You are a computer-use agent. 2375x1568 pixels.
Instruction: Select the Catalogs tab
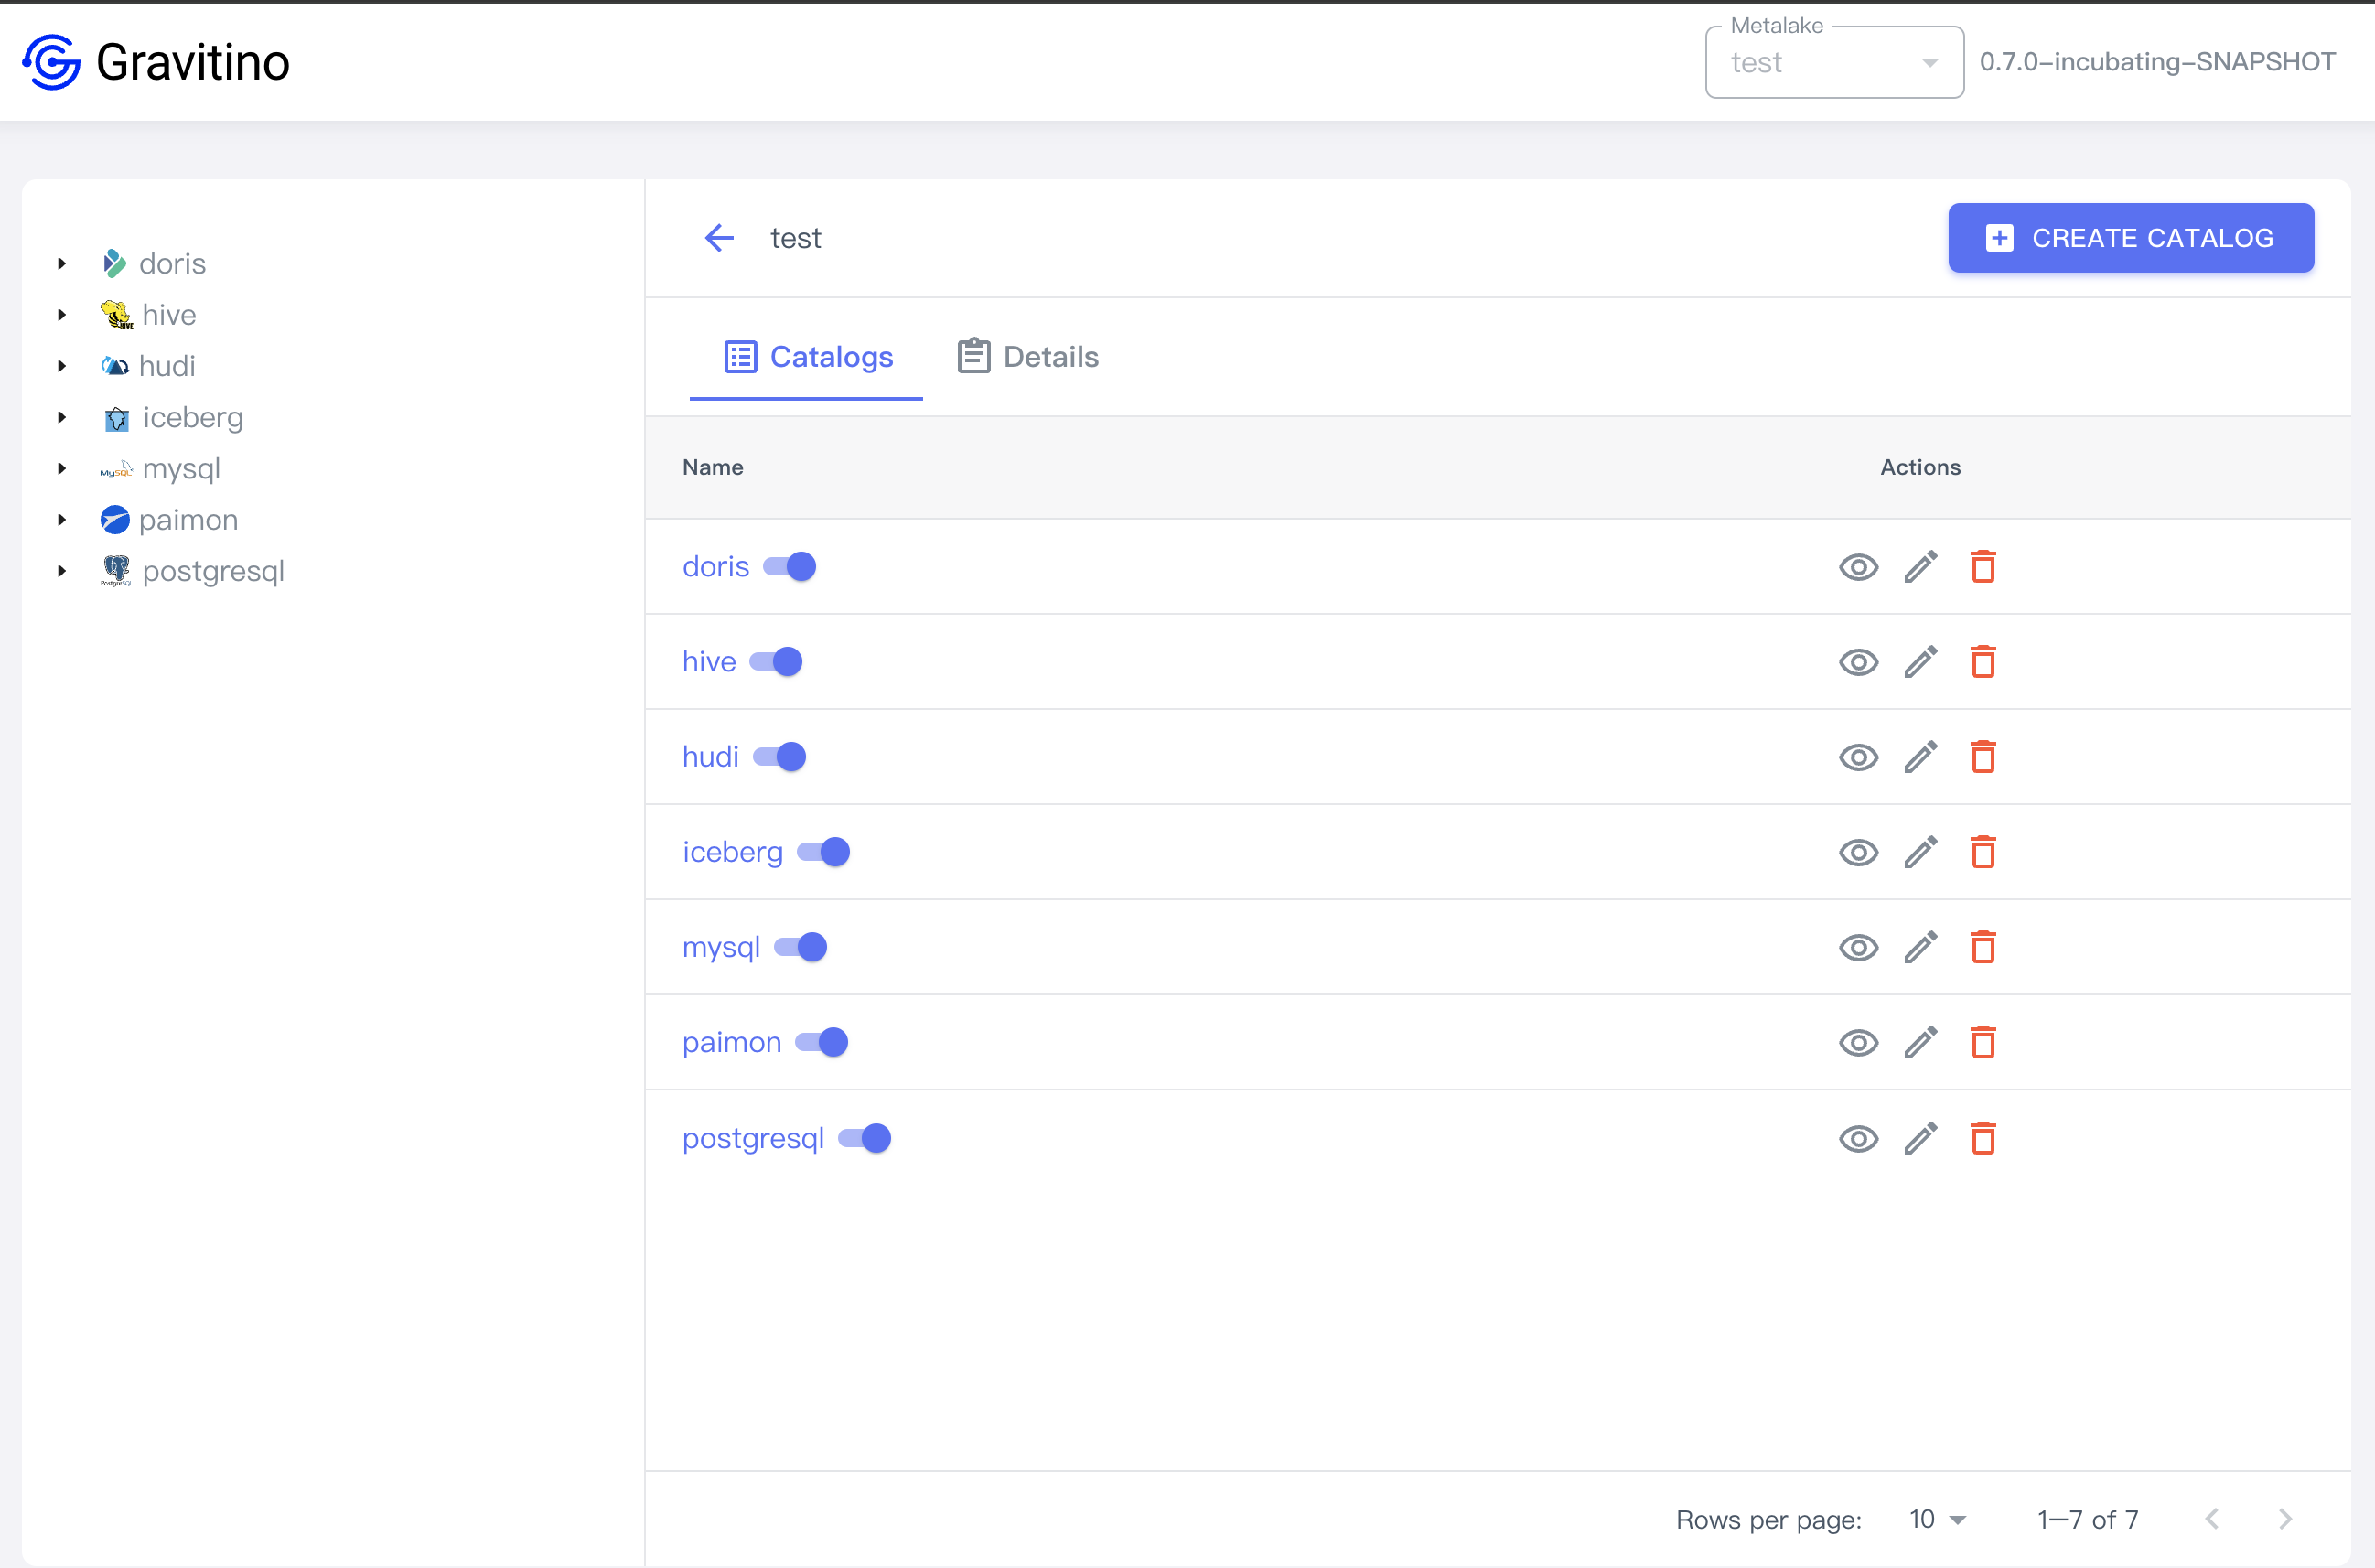coord(808,357)
